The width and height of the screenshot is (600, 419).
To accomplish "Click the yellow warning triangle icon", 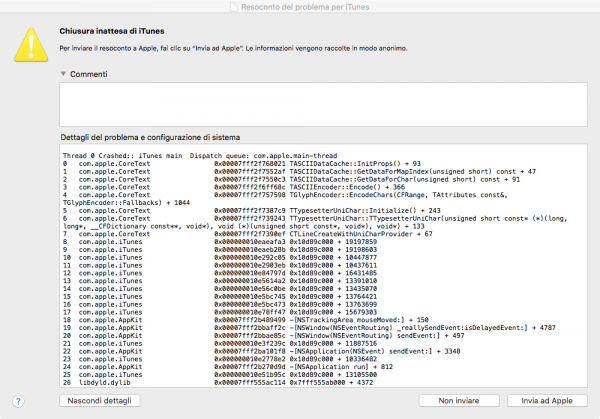I will 30,41.
